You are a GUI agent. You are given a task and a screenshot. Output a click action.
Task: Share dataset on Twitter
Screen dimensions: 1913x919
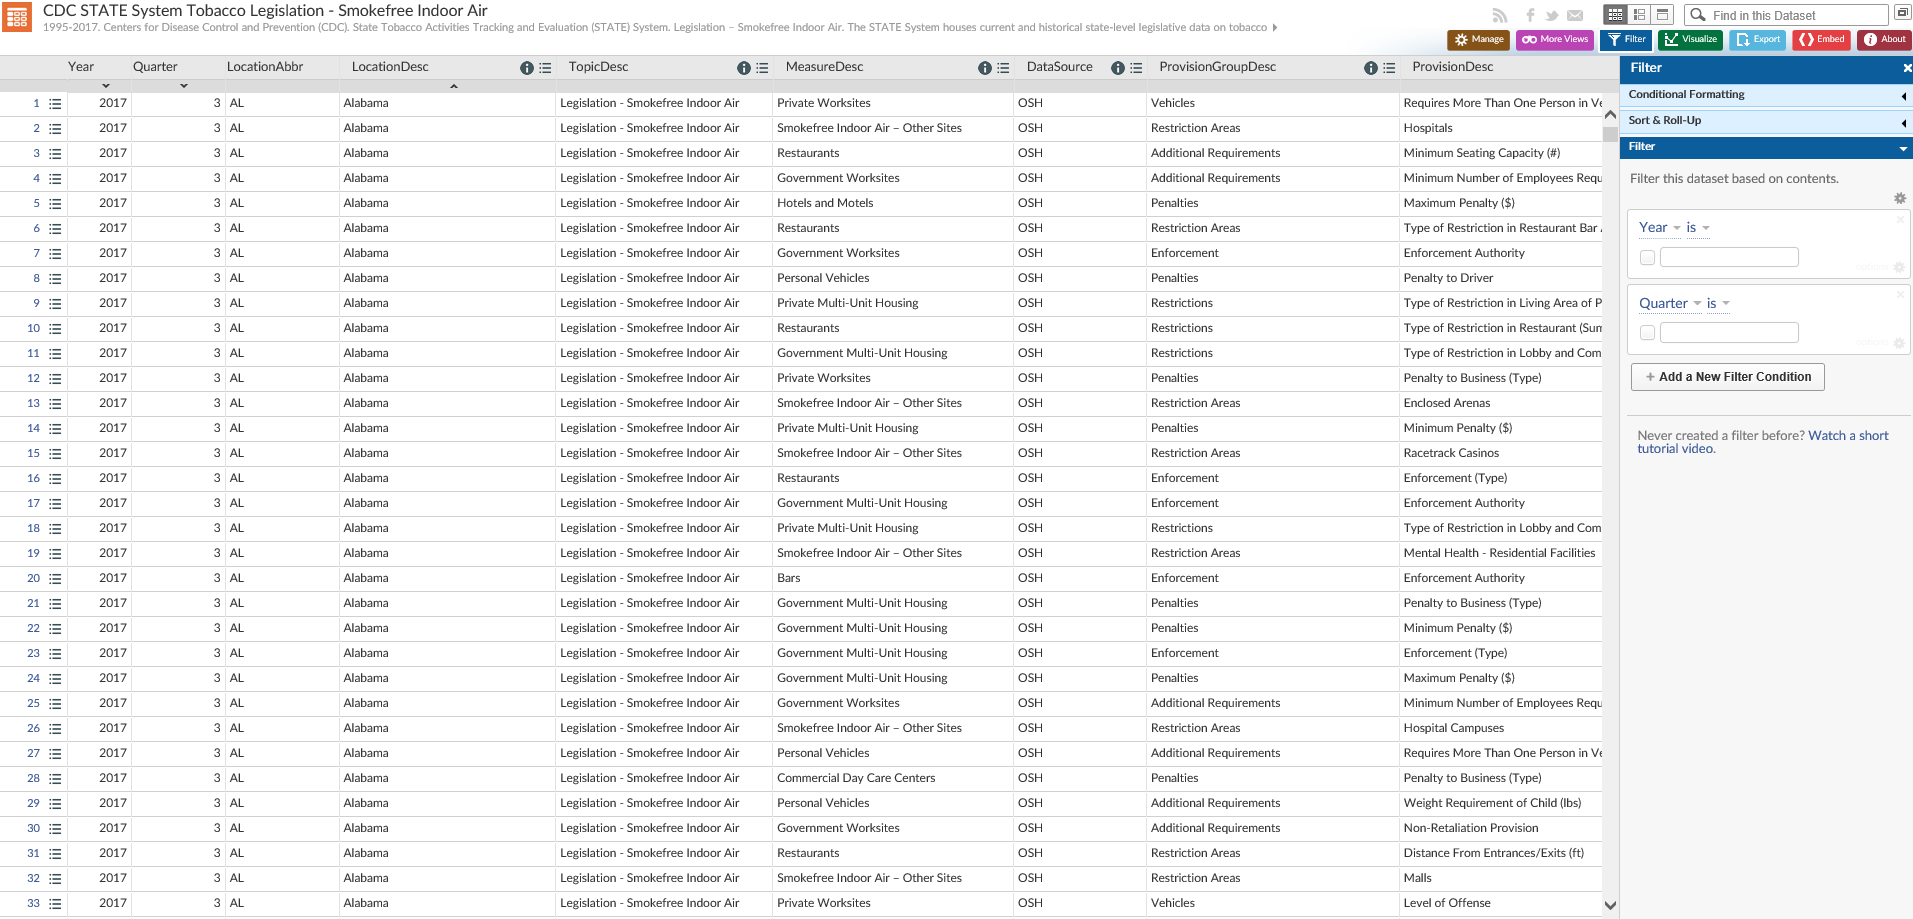1552,15
